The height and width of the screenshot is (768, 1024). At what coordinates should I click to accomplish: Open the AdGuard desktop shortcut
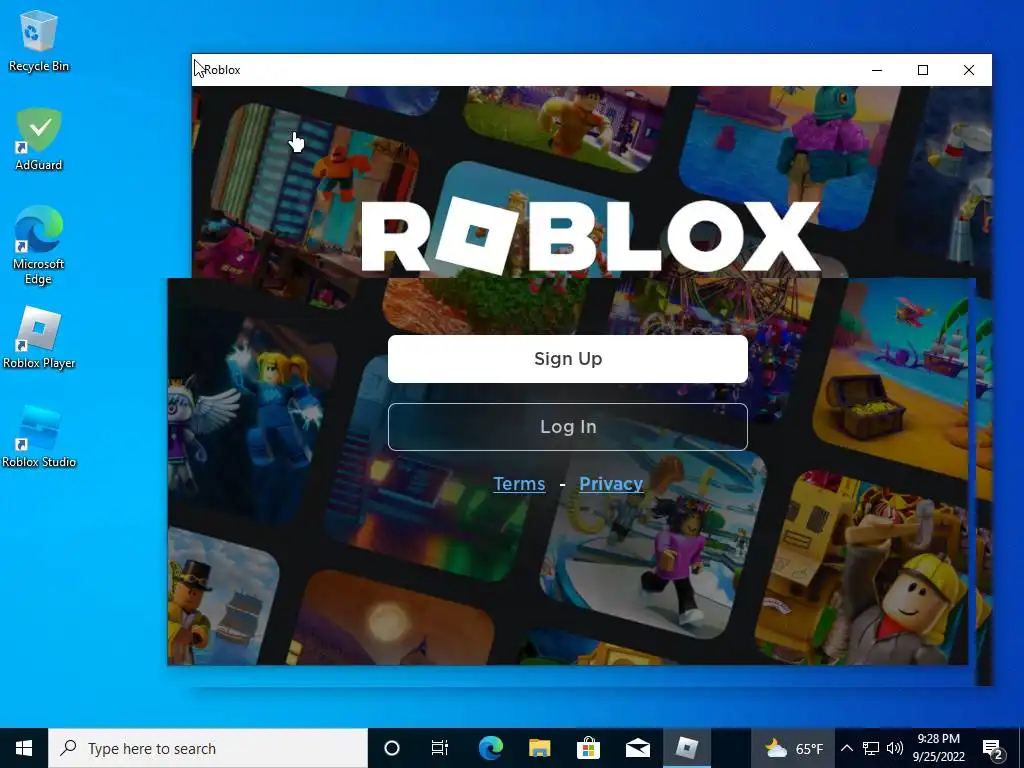click(39, 139)
